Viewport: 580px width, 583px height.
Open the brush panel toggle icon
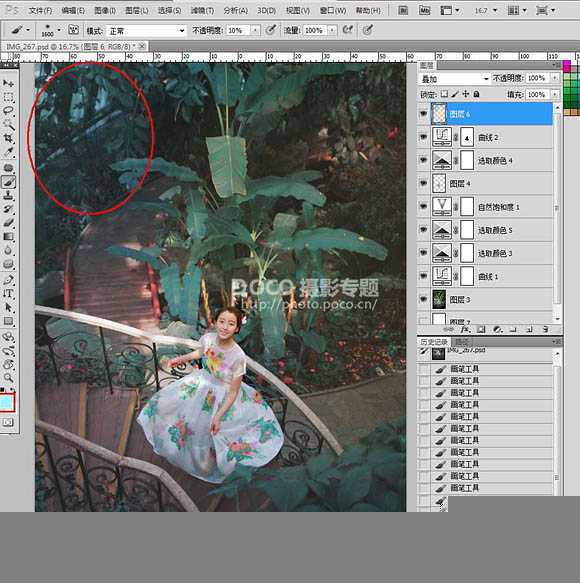74,30
